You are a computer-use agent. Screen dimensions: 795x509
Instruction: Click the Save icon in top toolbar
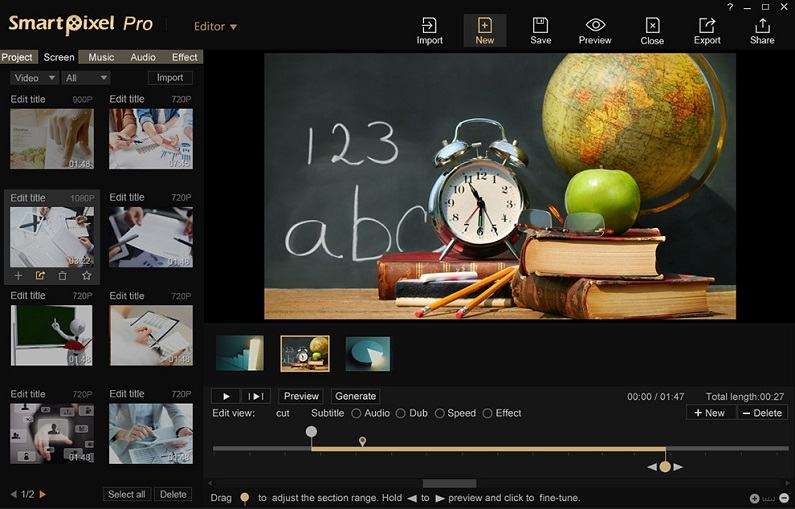click(x=540, y=26)
